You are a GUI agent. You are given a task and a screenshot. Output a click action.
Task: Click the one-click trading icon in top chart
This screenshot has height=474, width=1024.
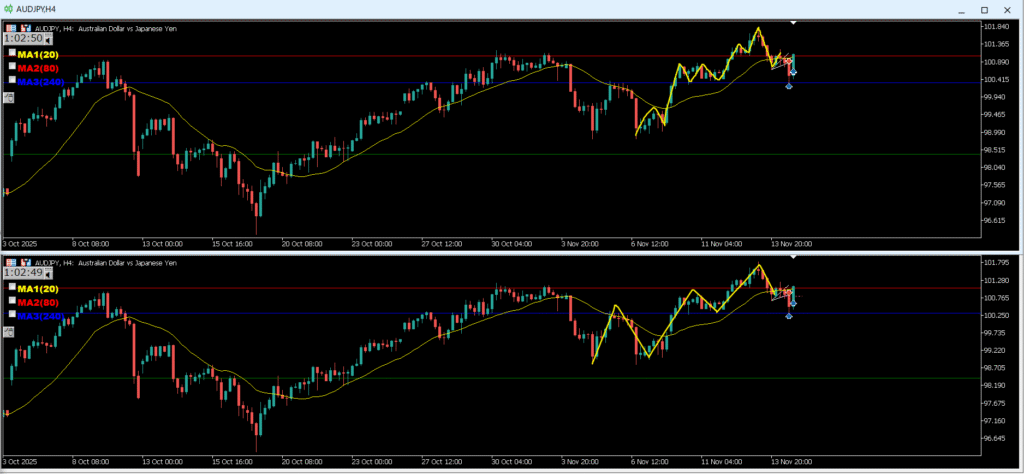pyautogui.click(x=9, y=28)
